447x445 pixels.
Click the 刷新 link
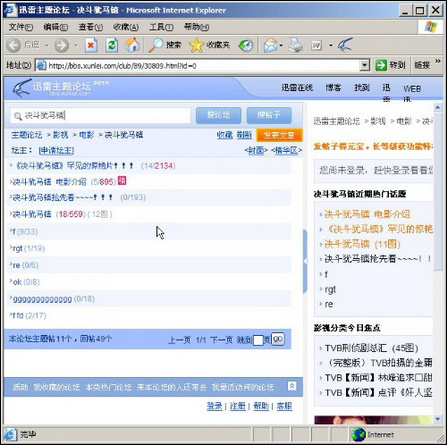click(x=244, y=135)
